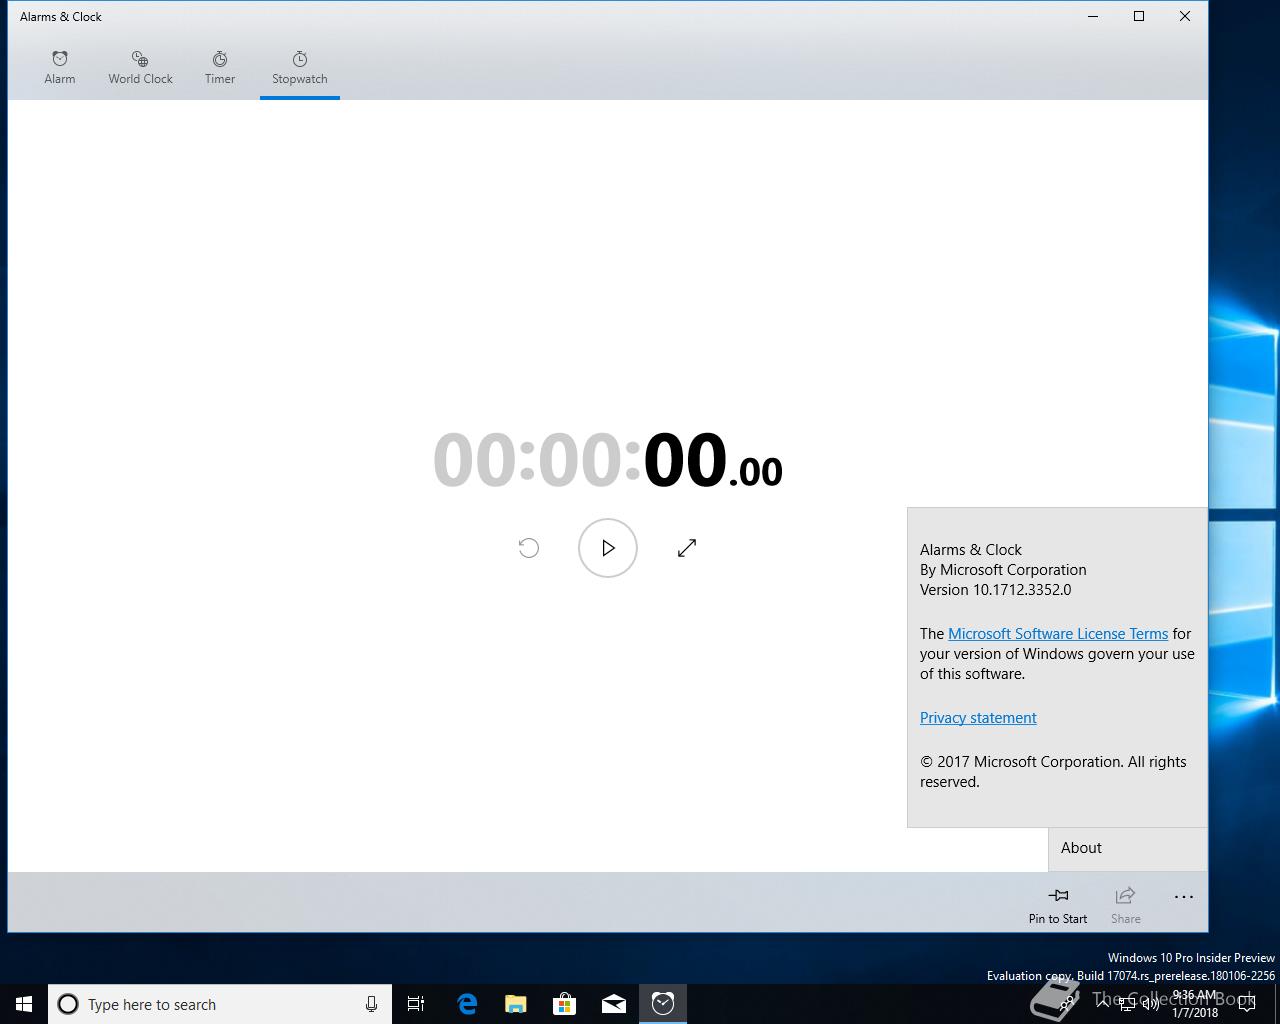The image size is (1280, 1024).
Task: Switch to the Alarm tab
Action: (60, 67)
